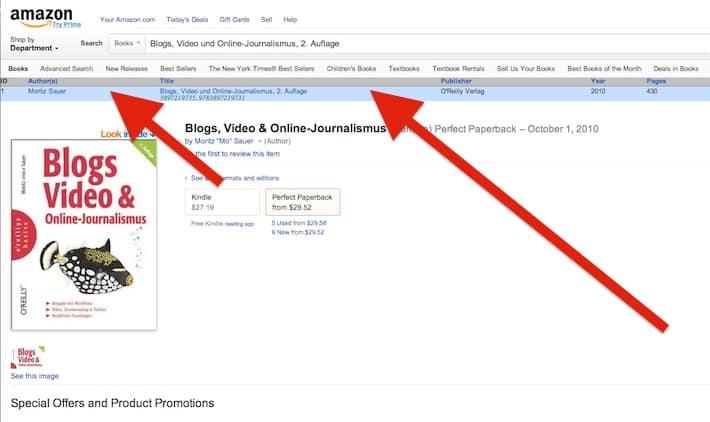Click the See this image link
Viewport: 710px width, 422px height.
point(34,376)
